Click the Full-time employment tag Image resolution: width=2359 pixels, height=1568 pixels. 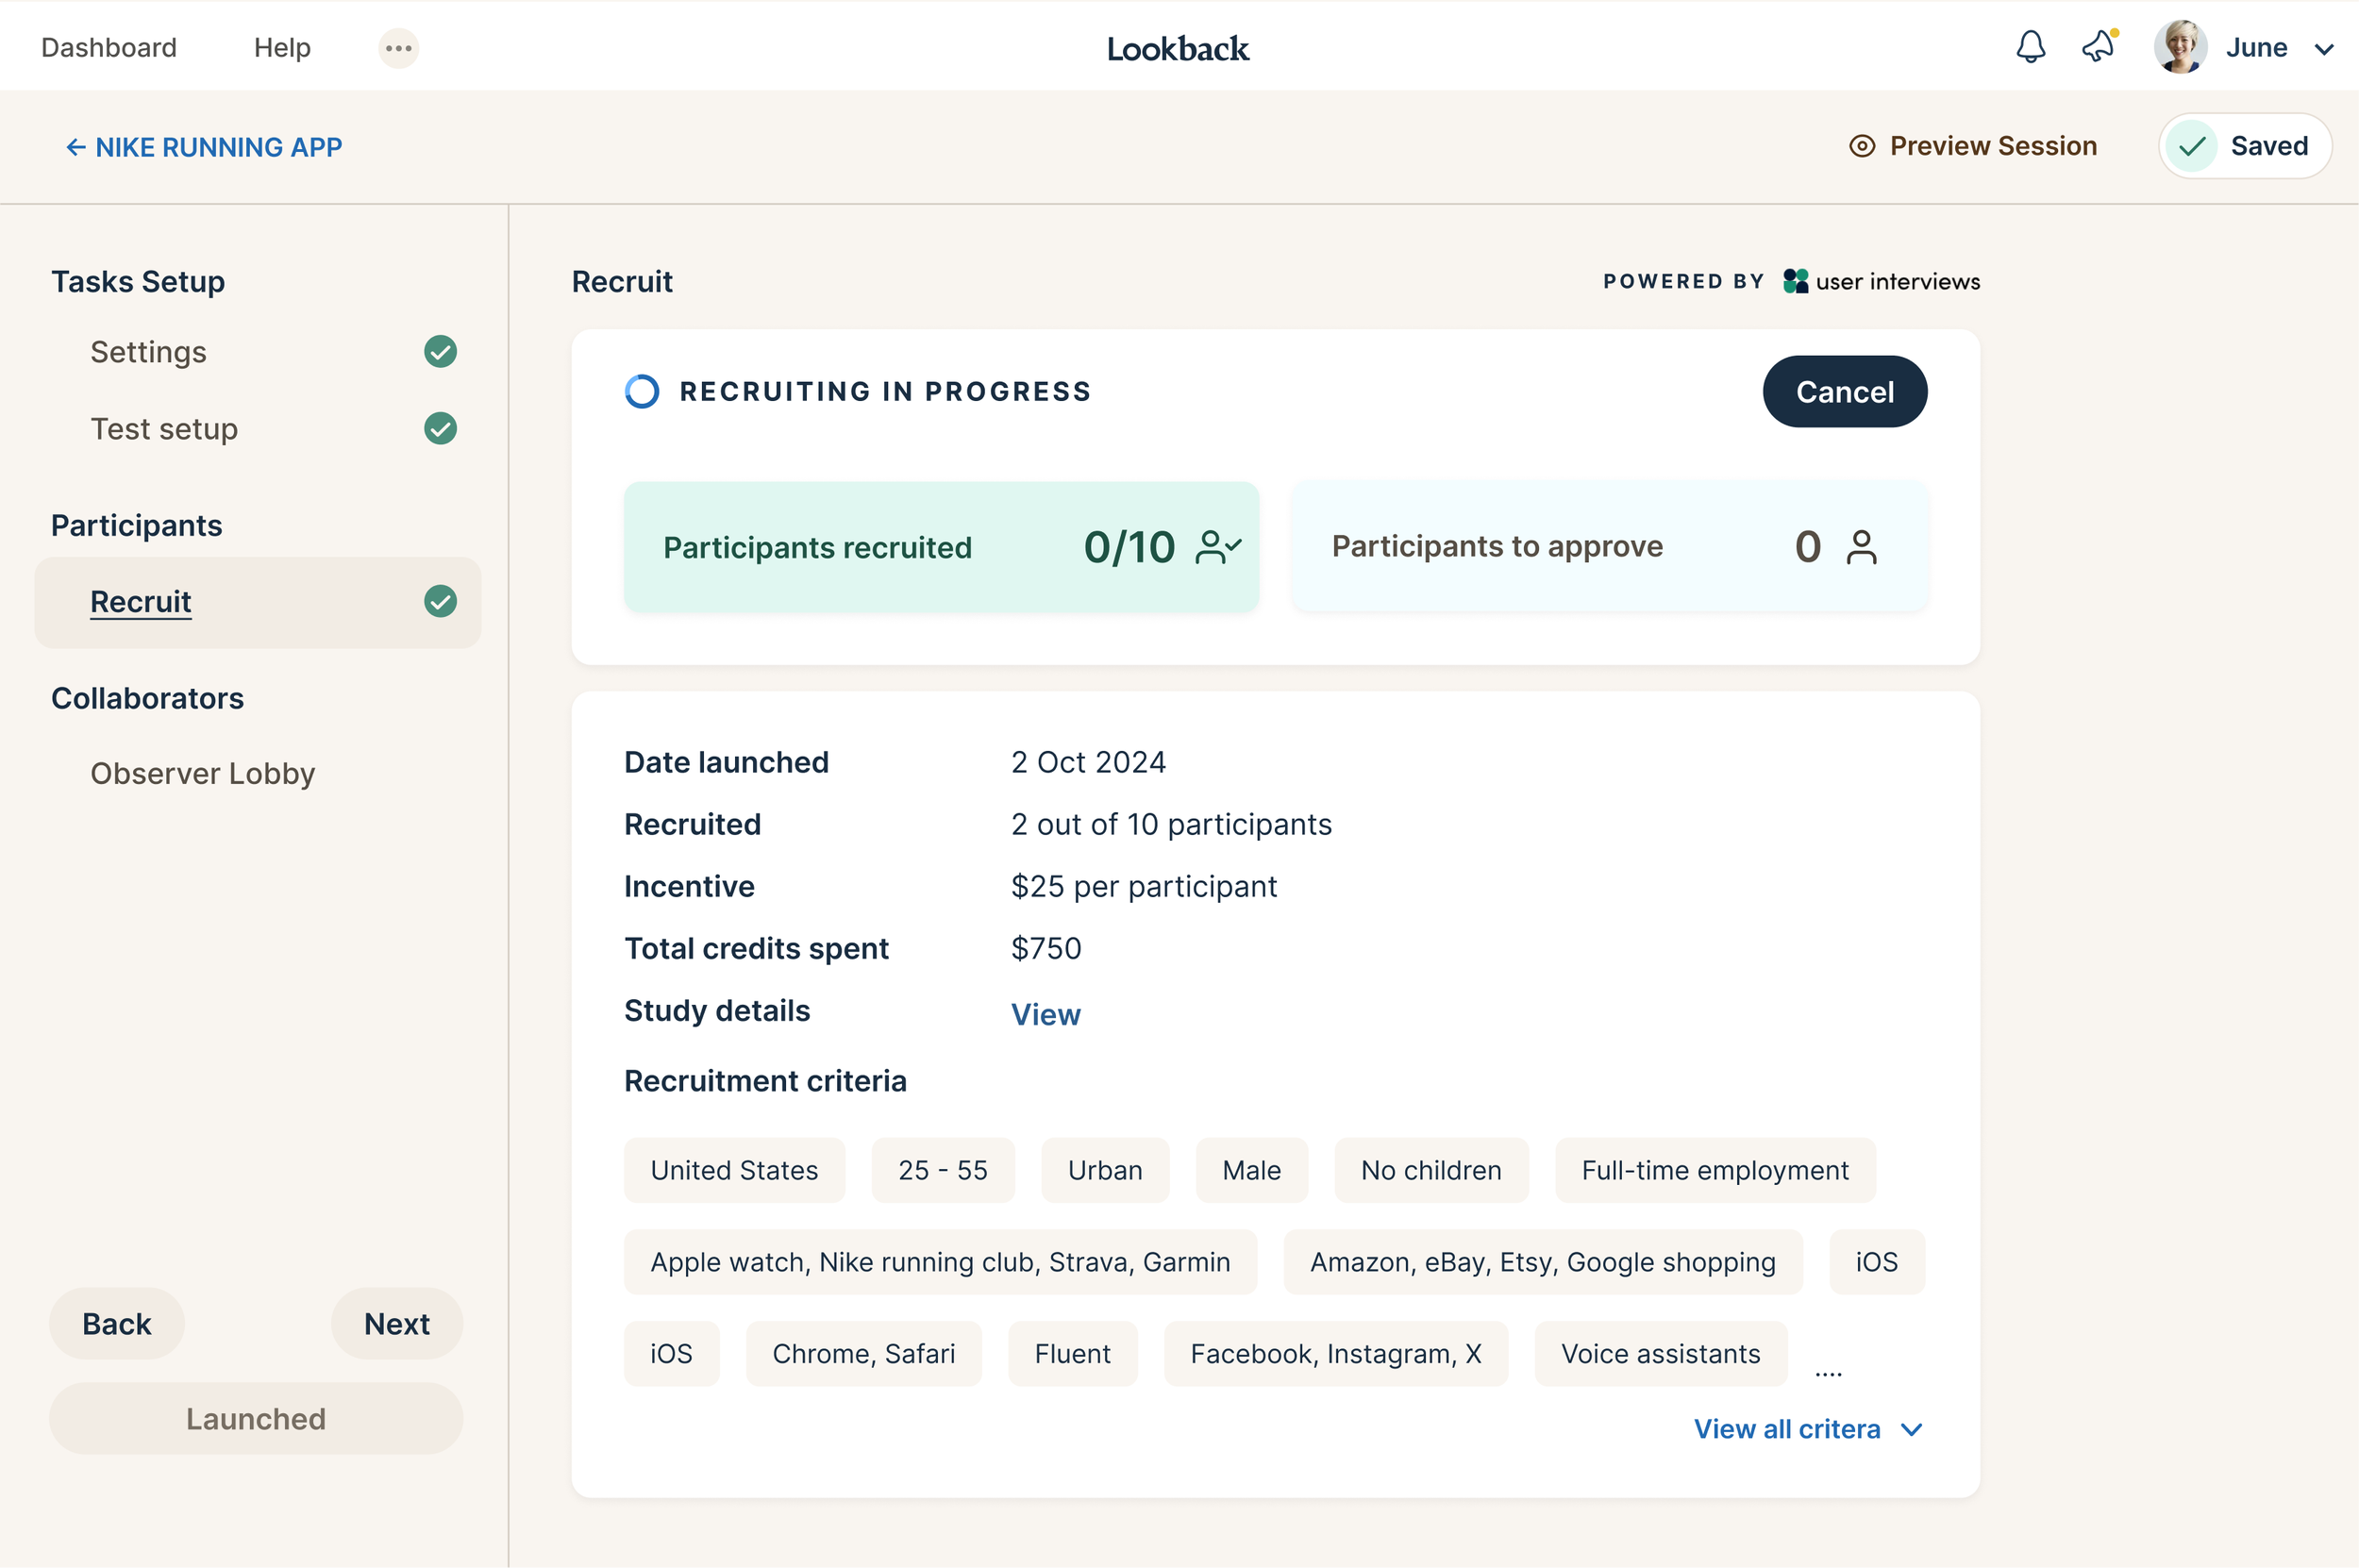click(x=1715, y=1171)
